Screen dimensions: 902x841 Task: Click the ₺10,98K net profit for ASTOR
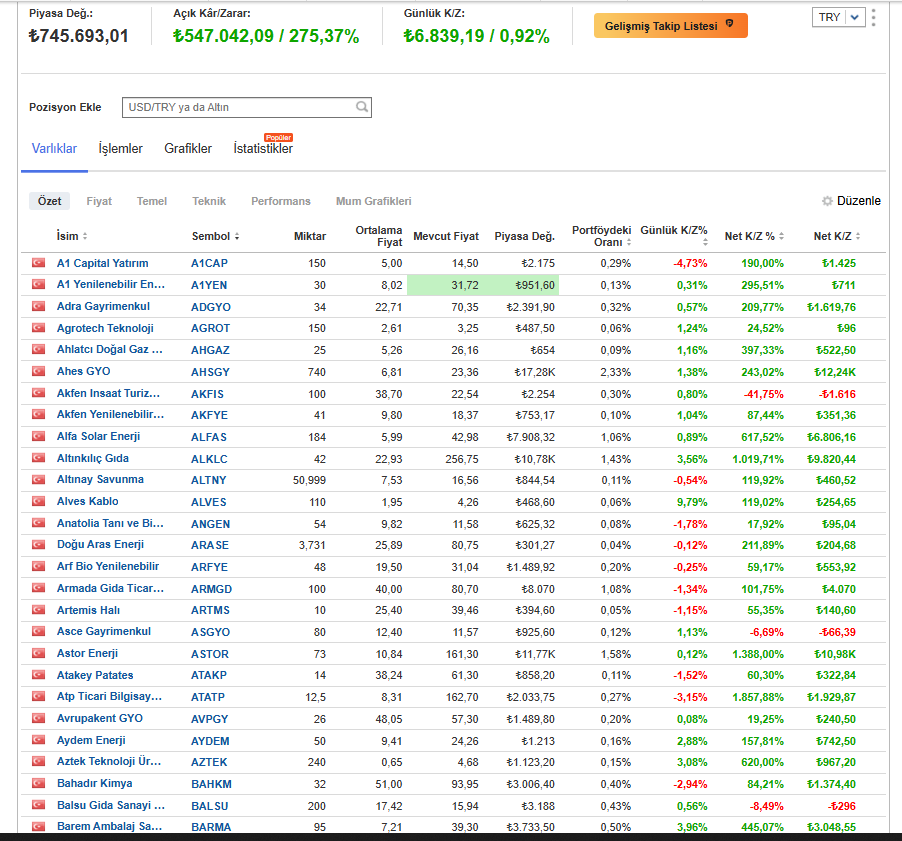pos(835,654)
